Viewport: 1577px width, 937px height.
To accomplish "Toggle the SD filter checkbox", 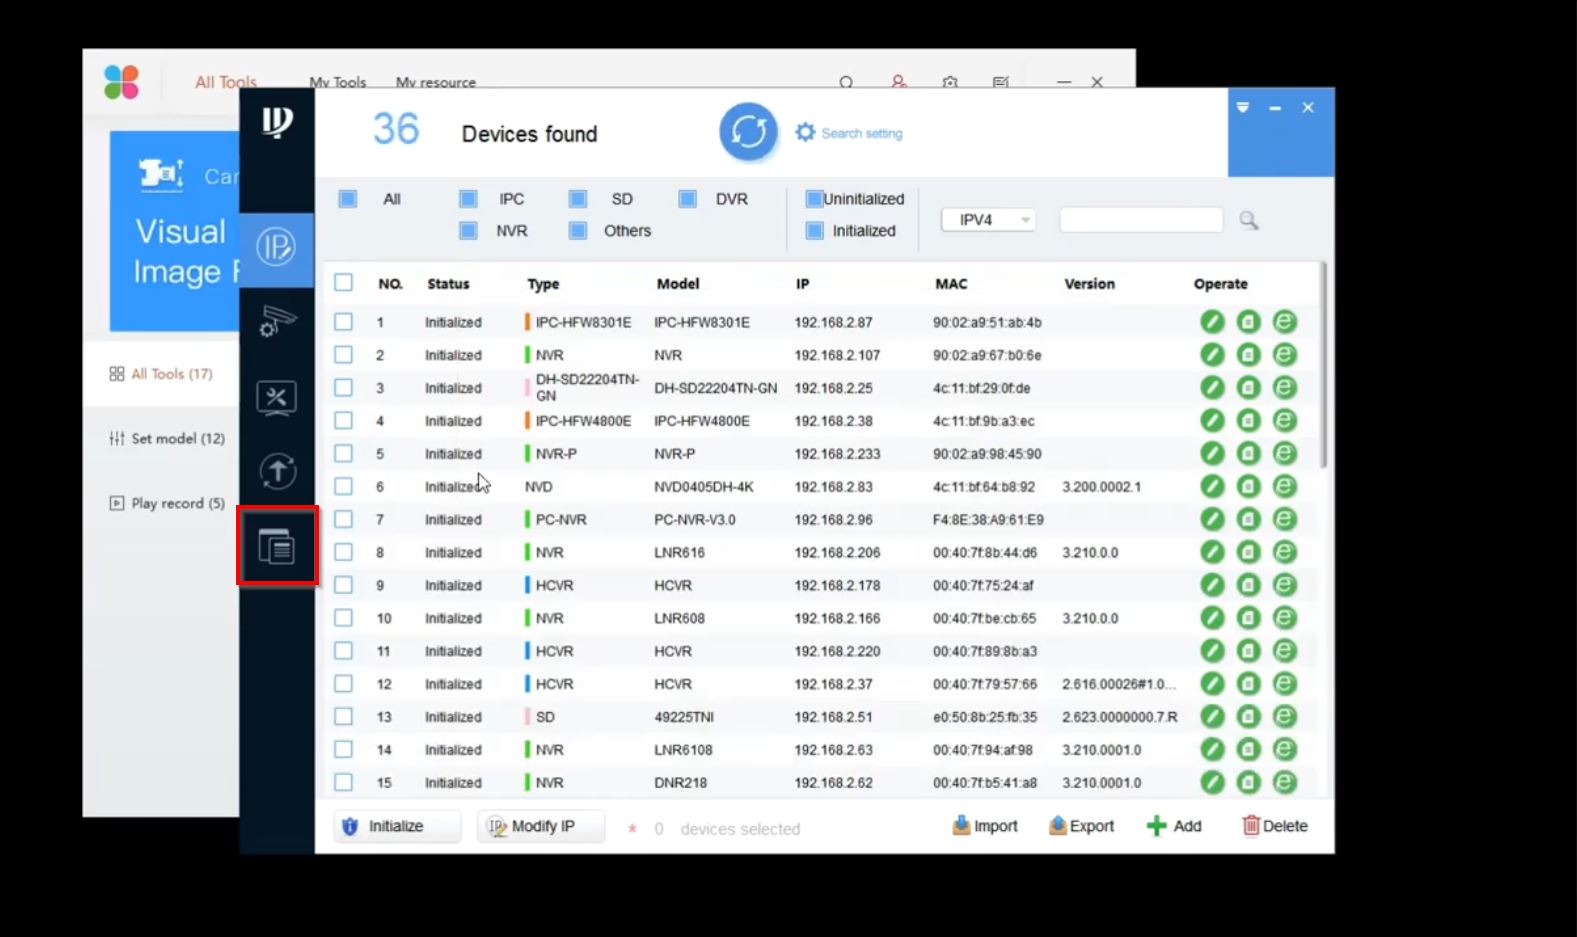I will point(578,199).
